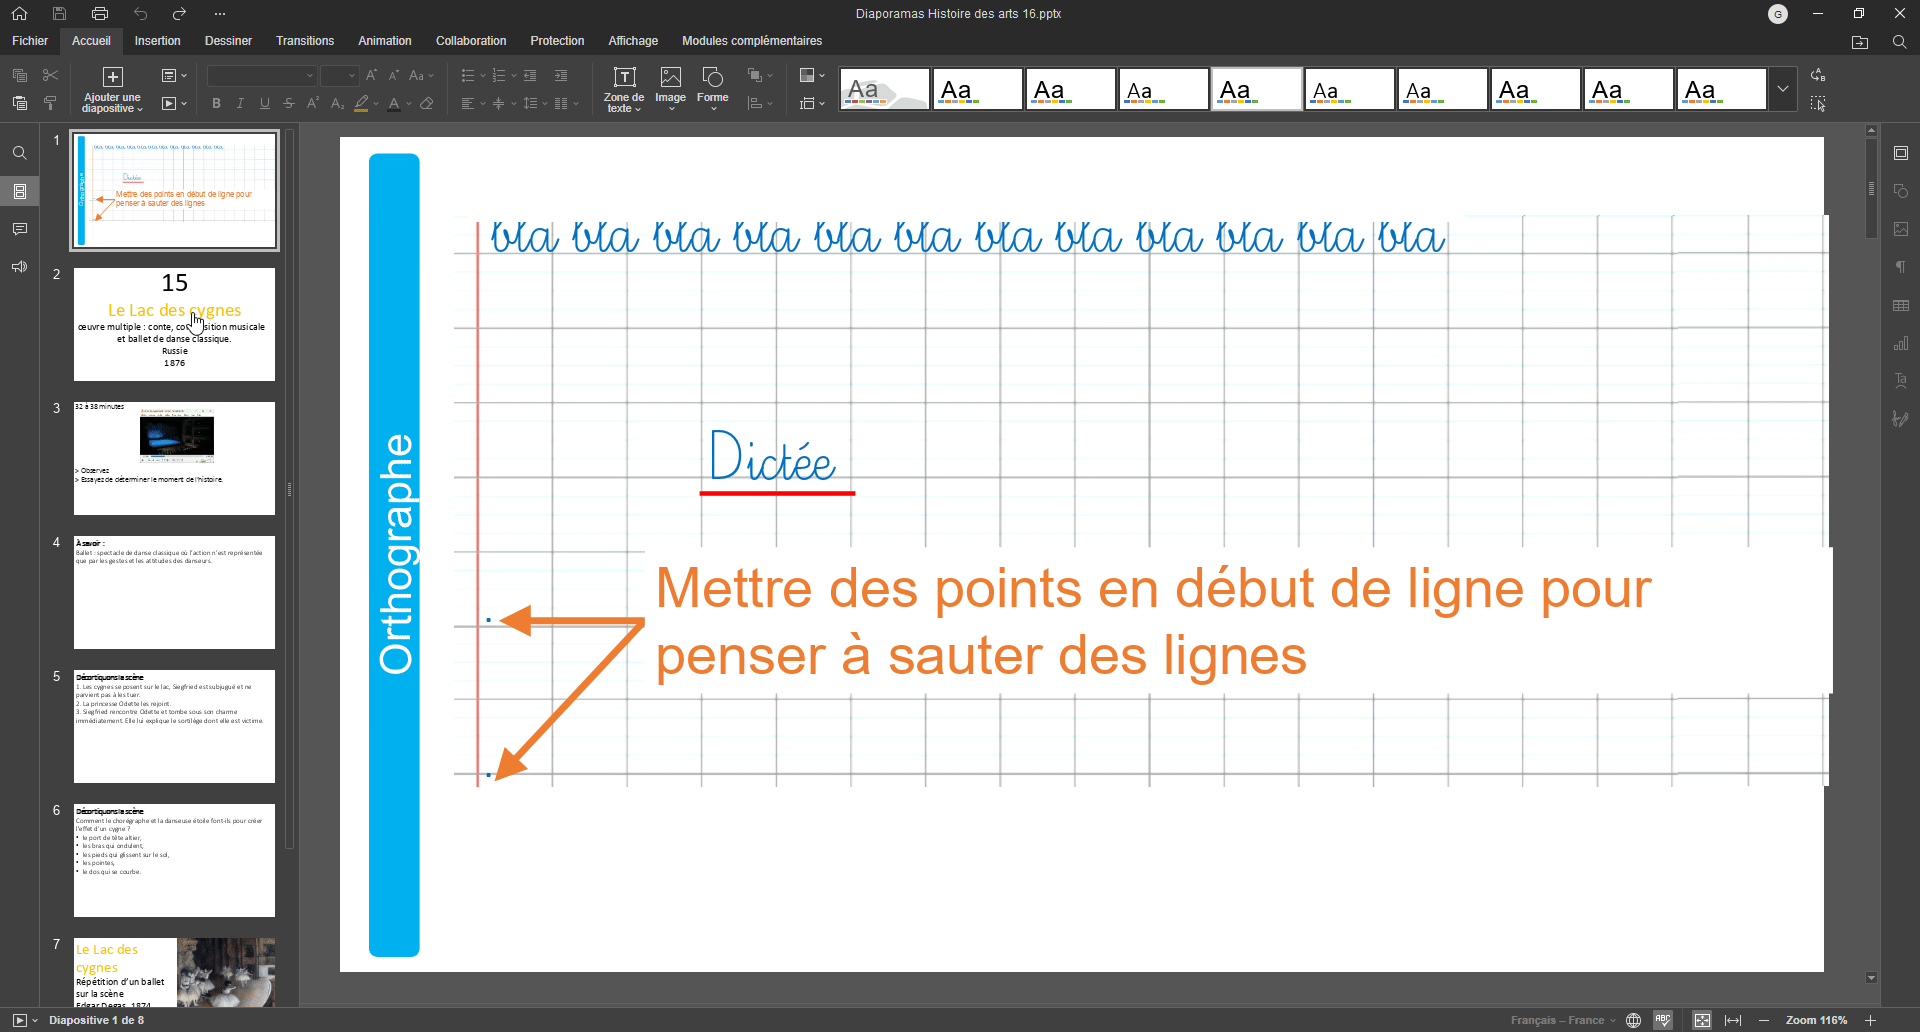
Task: Open Table settings icon in right sidebar
Action: [x=1901, y=305]
